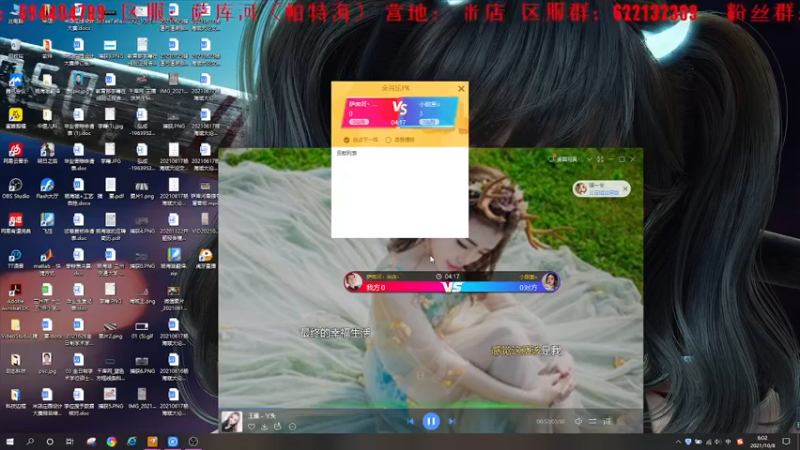Viewport: 800px width, 450px height.
Task: Click the share icon beside the download icon
Action: [278, 427]
